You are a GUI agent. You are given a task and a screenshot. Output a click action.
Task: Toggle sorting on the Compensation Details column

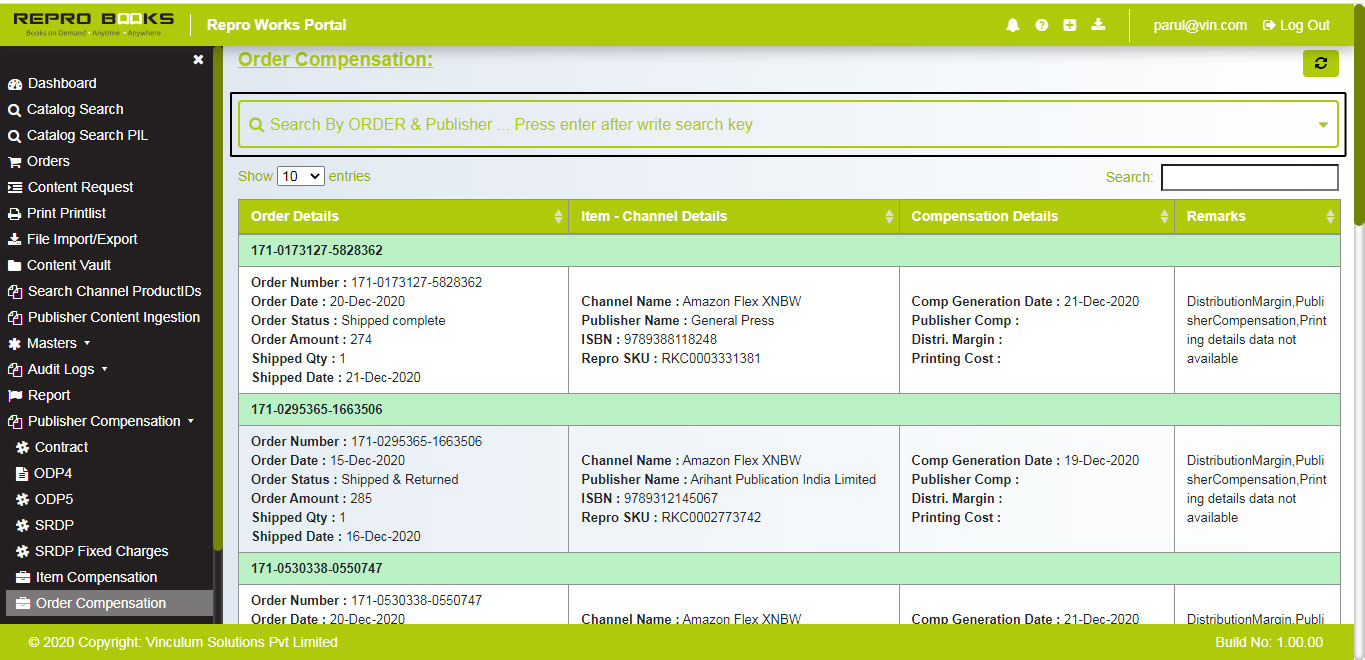point(1163,216)
